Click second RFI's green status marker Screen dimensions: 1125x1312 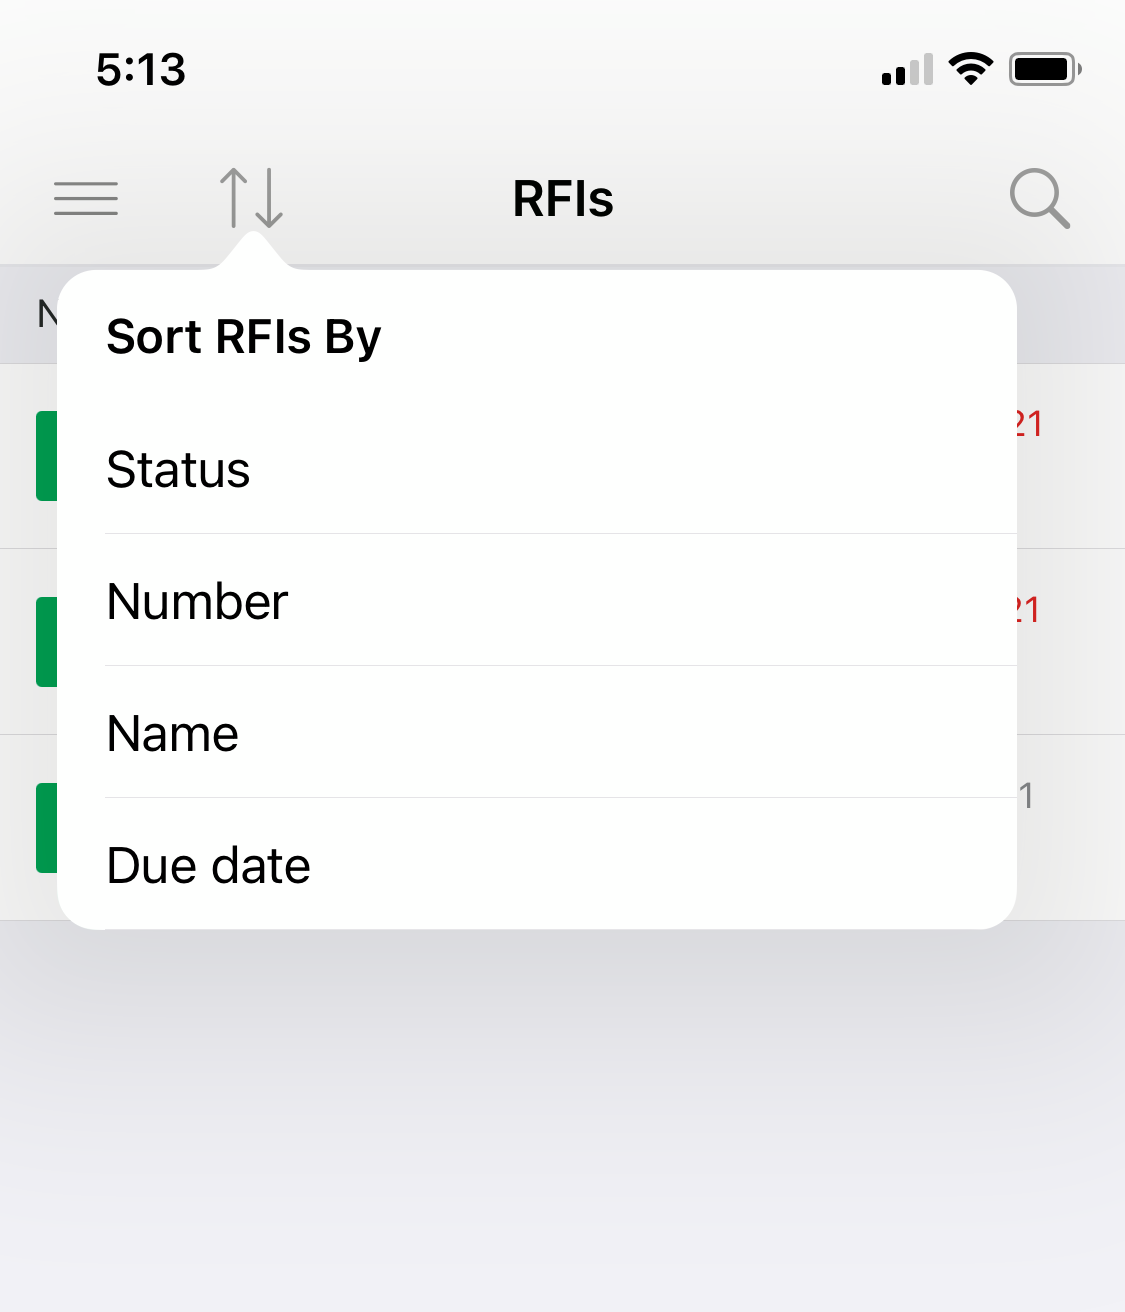click(x=46, y=642)
